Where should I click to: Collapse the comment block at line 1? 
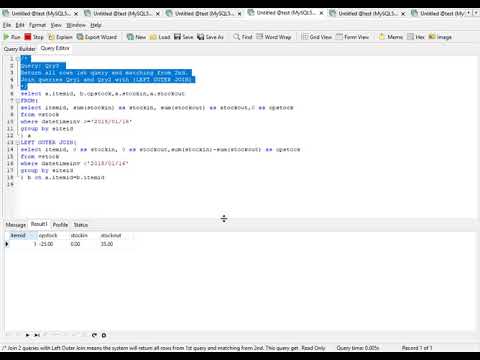17,59
